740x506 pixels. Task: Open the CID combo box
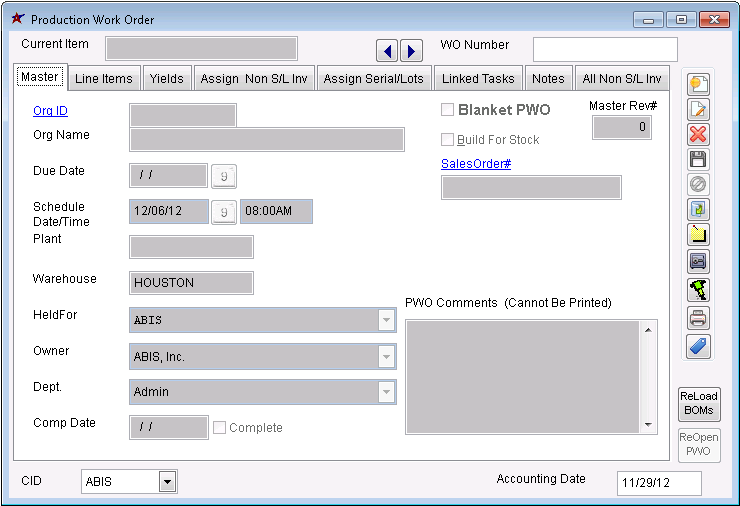pos(168,482)
